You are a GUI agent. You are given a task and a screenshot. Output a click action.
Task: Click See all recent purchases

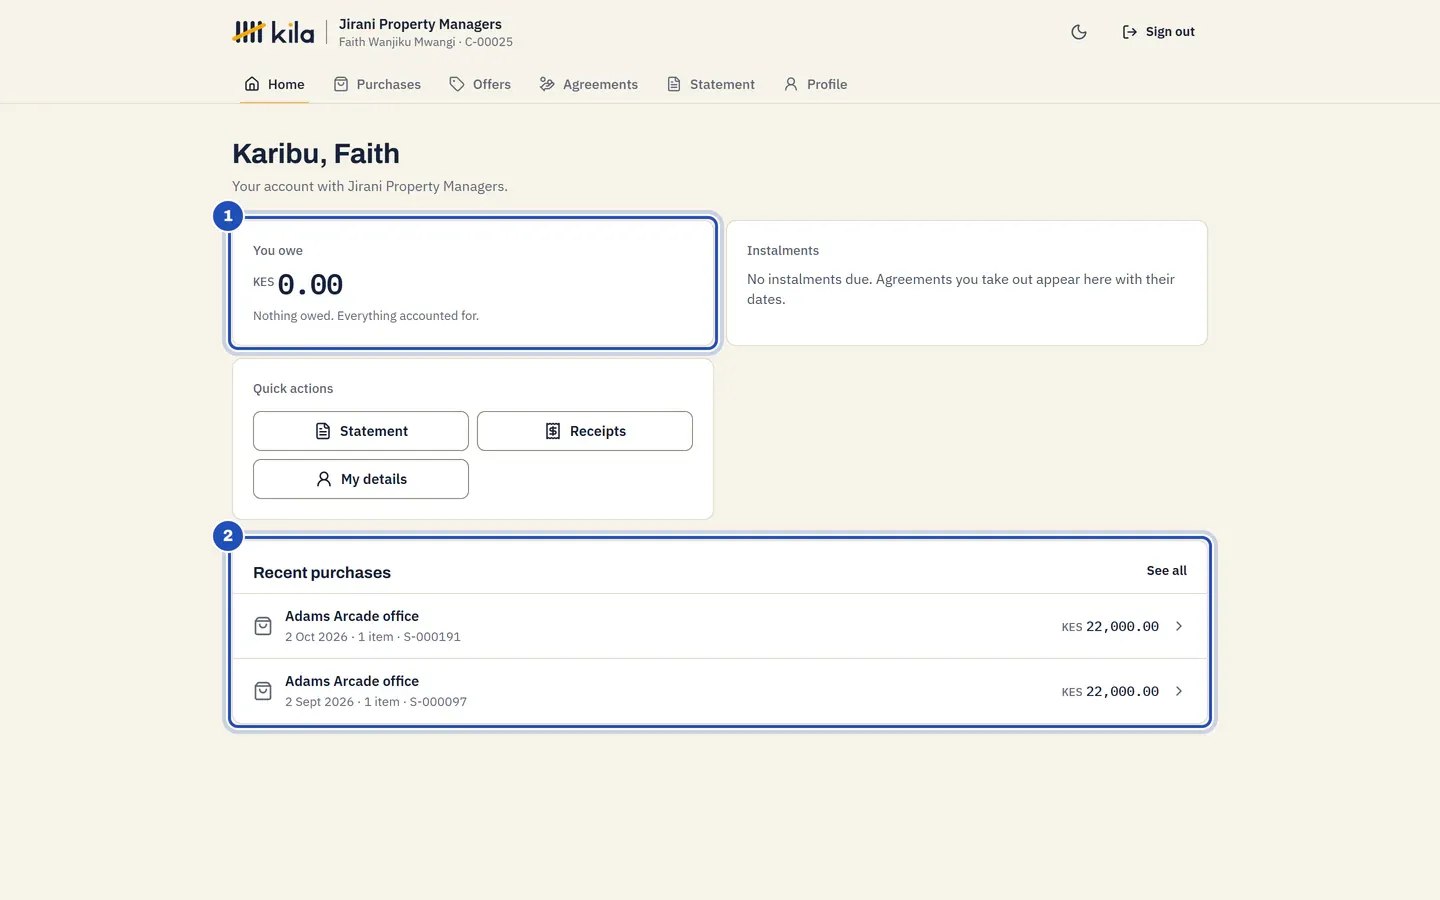click(1166, 571)
